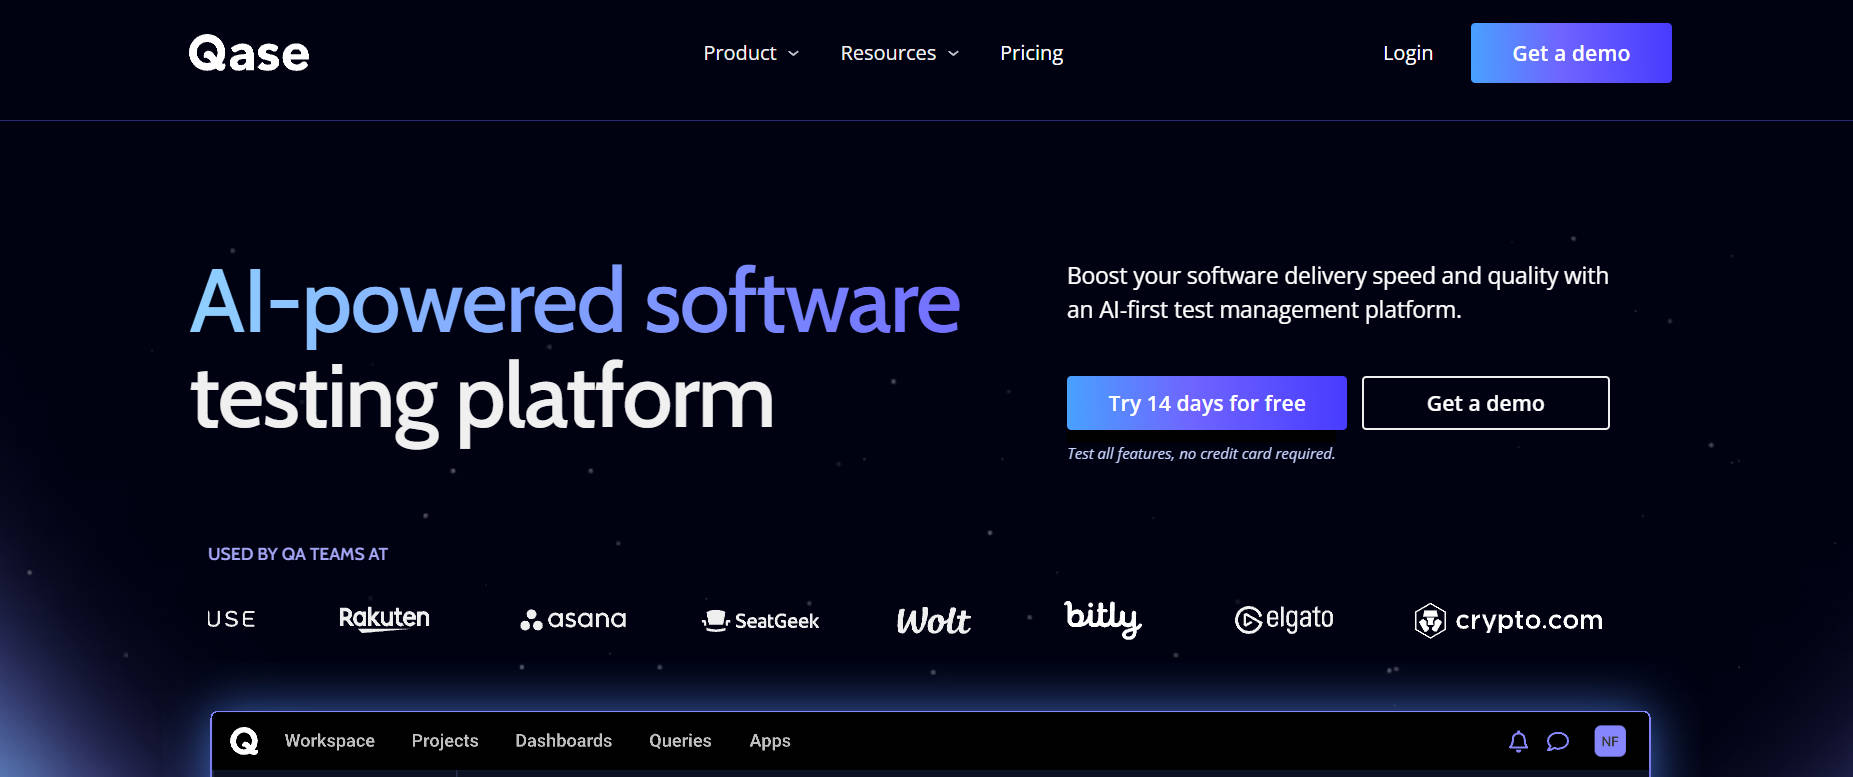The width and height of the screenshot is (1853, 777).
Task: Open the Projects tab in app preview
Action: 445,741
